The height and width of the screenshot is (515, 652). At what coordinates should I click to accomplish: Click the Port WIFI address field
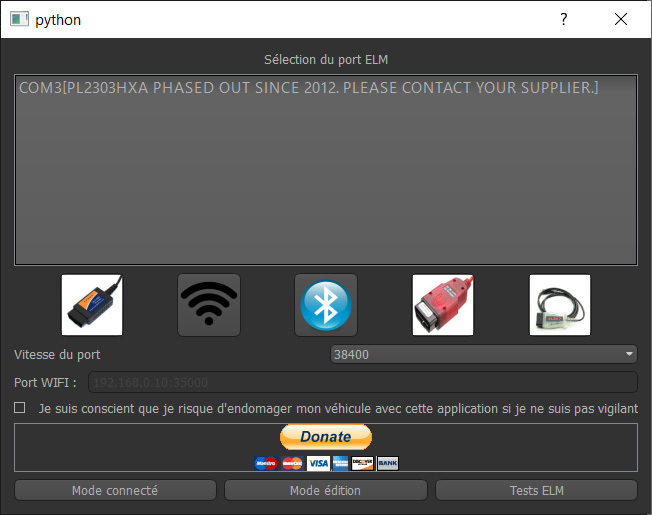(x=363, y=382)
